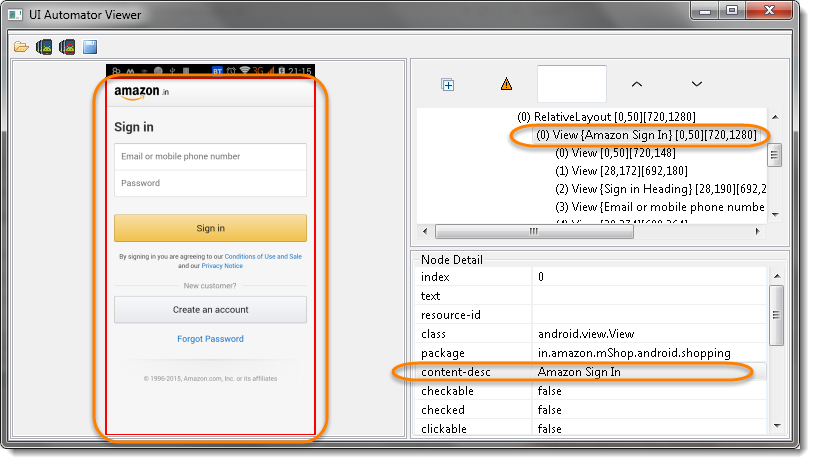Click the UI Automator Viewer title bar icon

click(x=15, y=15)
